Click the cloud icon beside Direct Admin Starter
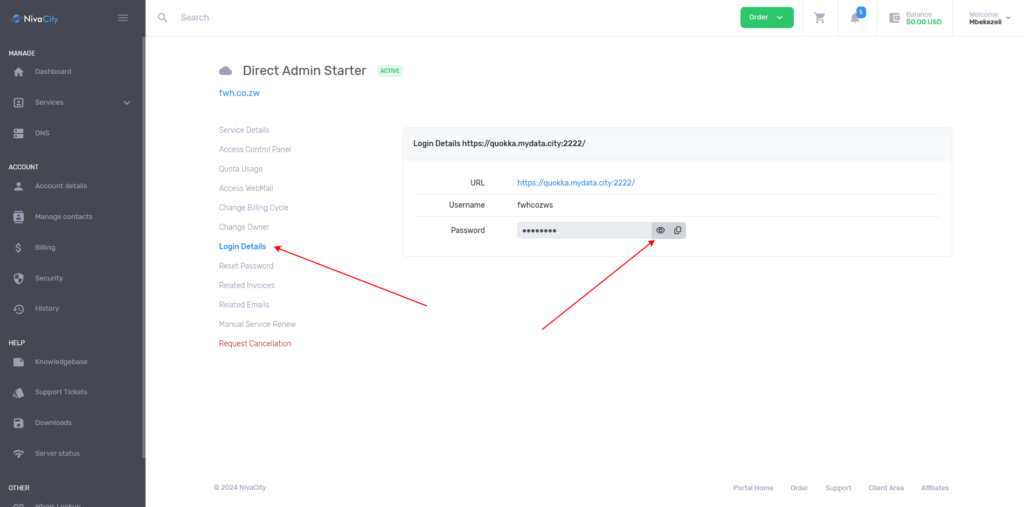Viewport: 1024px width, 507px height. coord(225,71)
